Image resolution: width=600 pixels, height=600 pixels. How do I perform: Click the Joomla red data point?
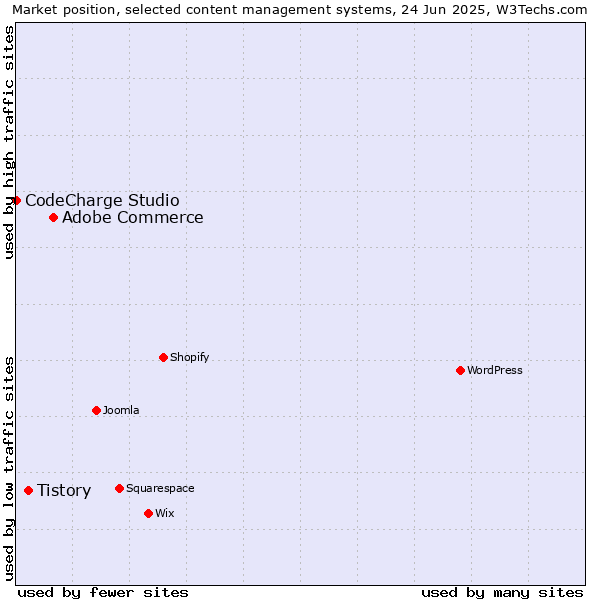point(96,411)
